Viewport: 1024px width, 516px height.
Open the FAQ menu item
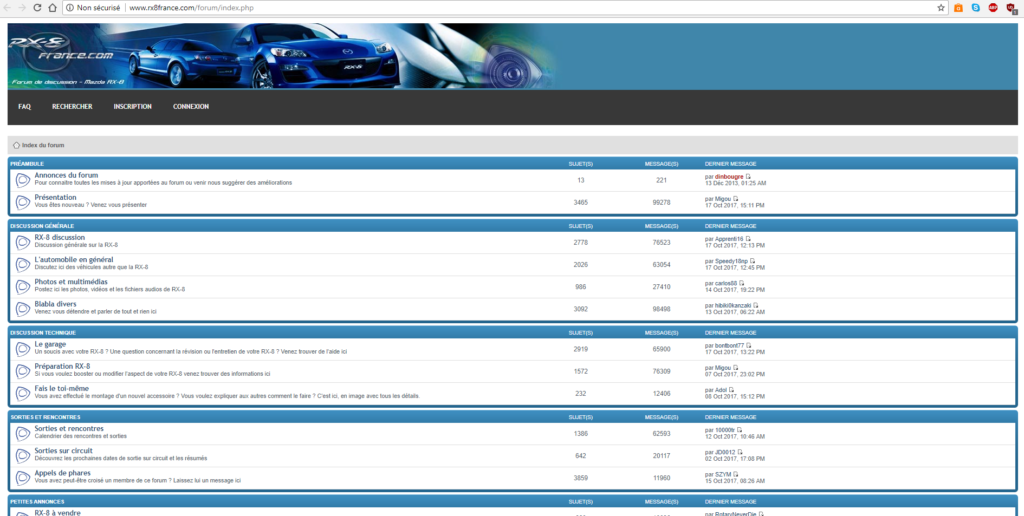tap(25, 106)
